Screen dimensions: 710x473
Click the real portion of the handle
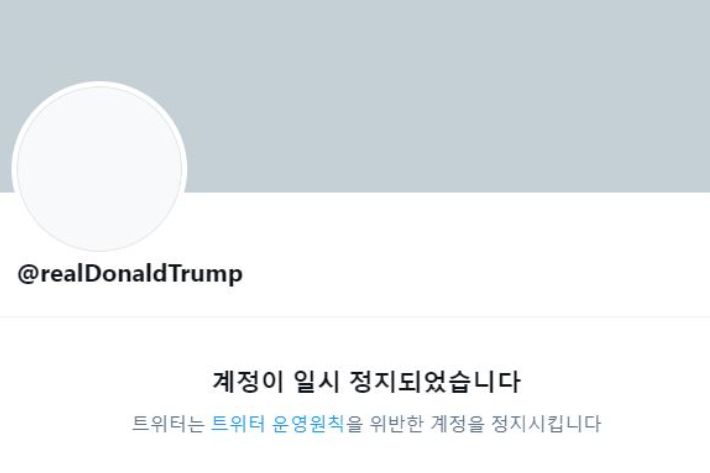click(x=62, y=273)
